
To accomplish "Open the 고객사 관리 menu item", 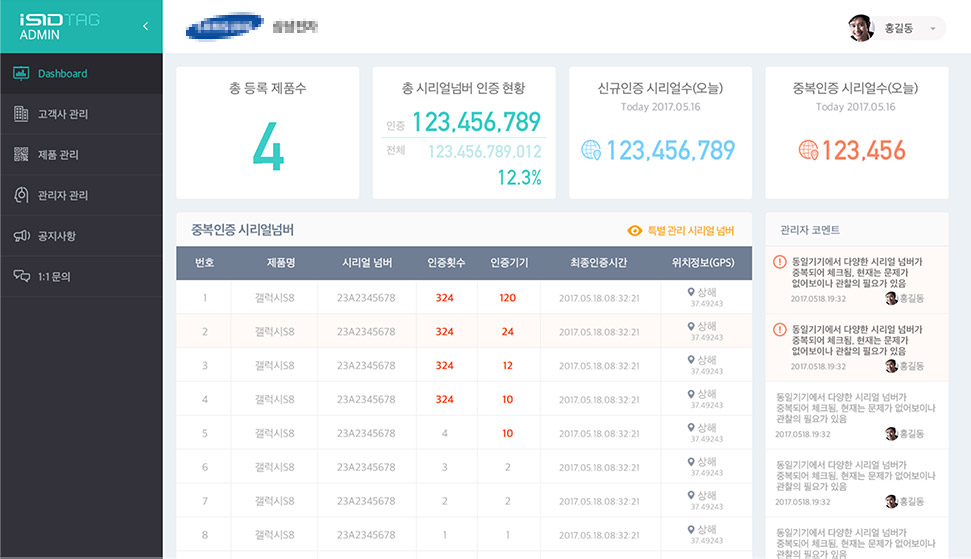I will click(x=63, y=114).
